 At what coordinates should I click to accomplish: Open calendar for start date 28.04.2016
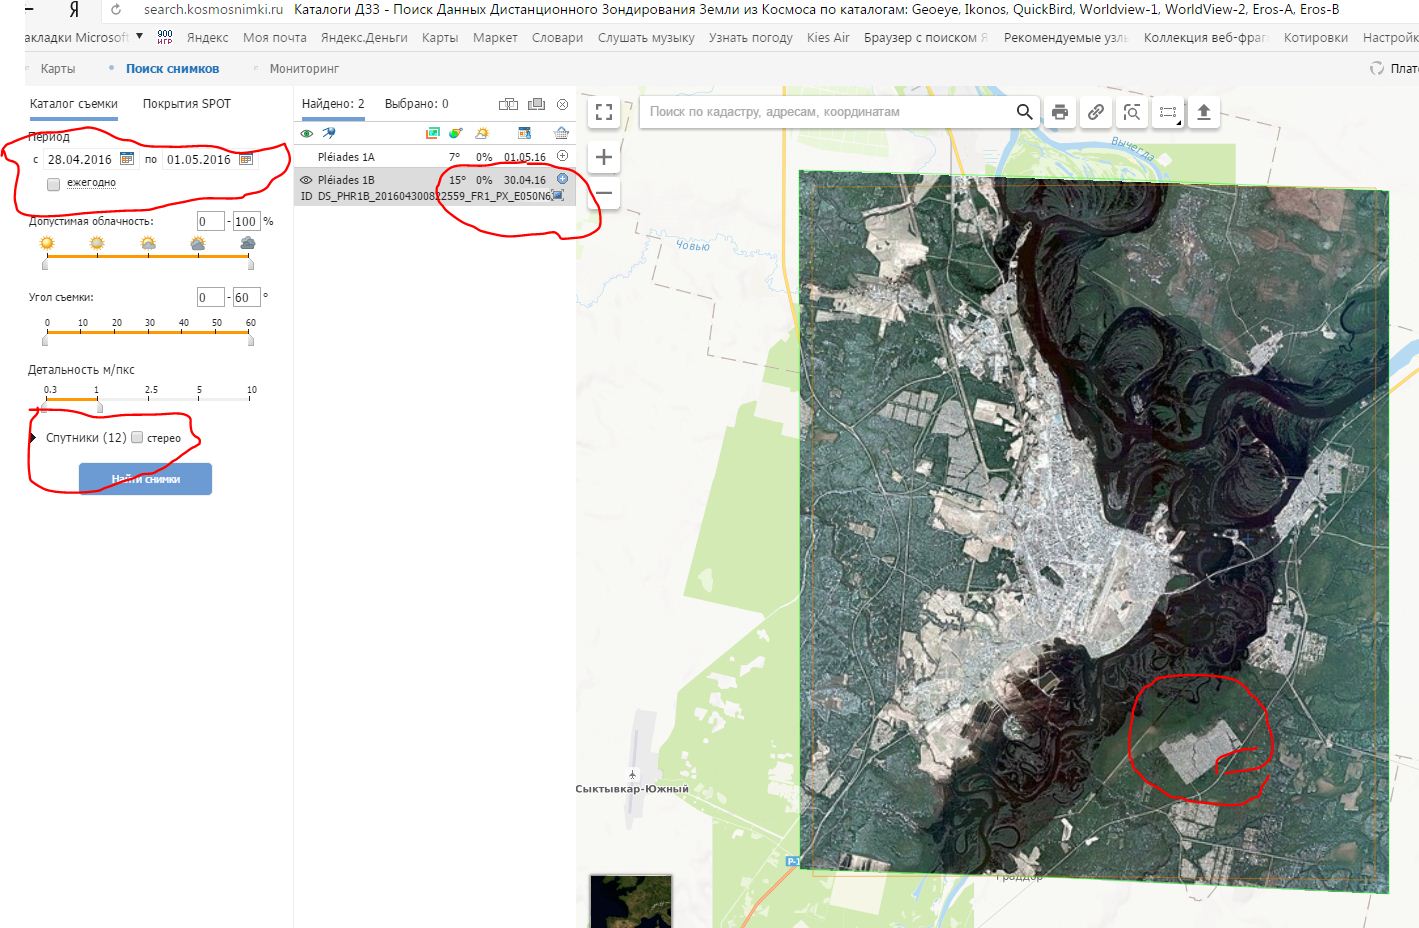coord(127,159)
